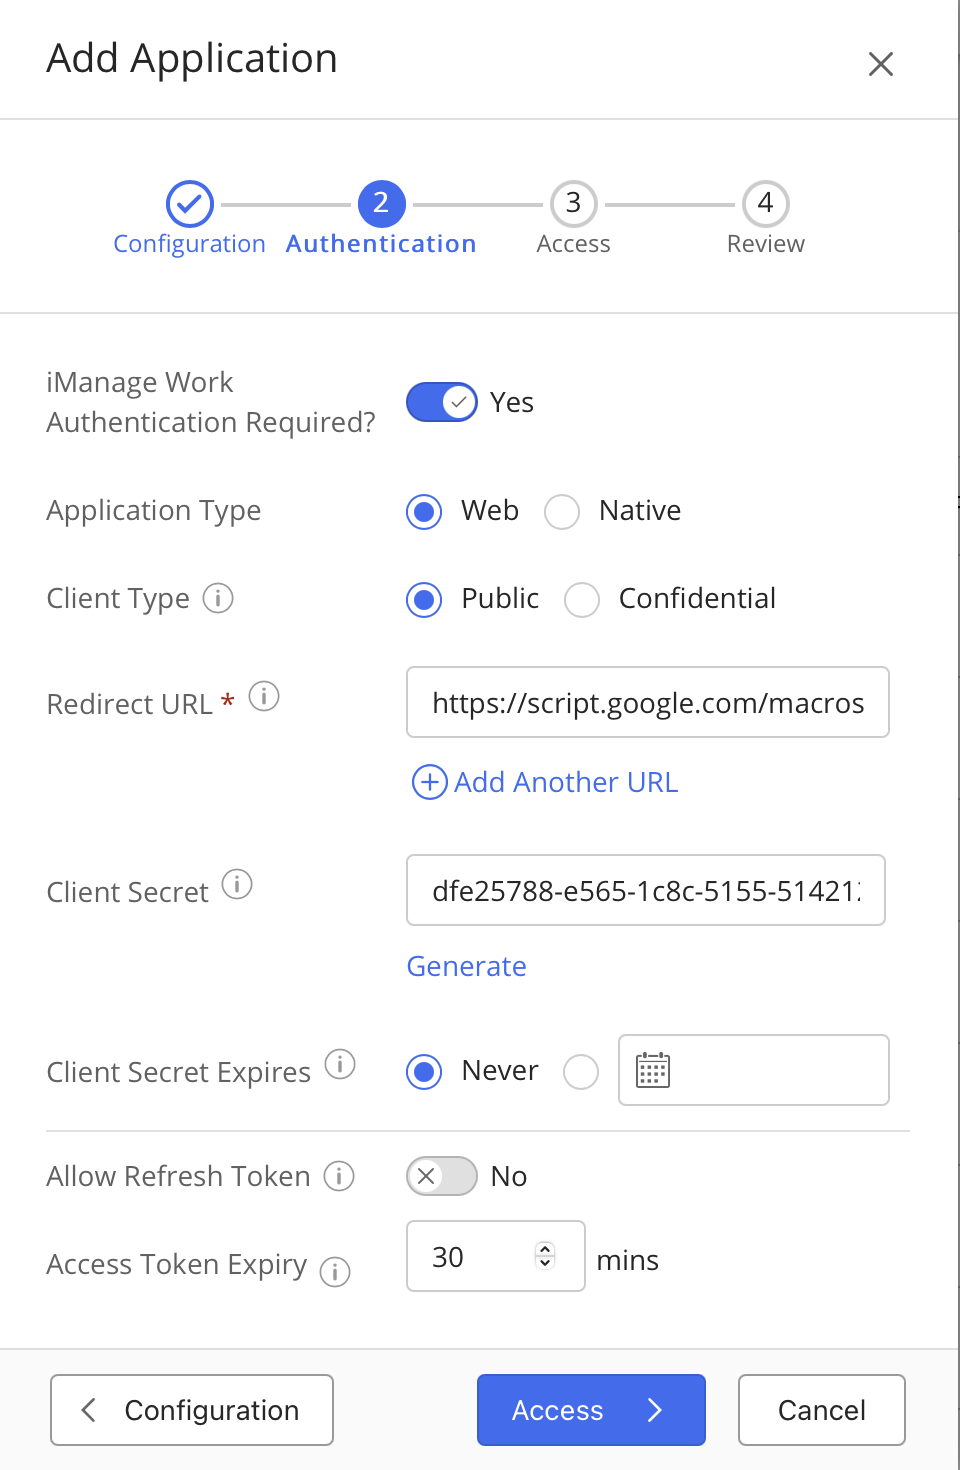
Task: Click info icon for Client Secret Expires
Action: point(340,1064)
